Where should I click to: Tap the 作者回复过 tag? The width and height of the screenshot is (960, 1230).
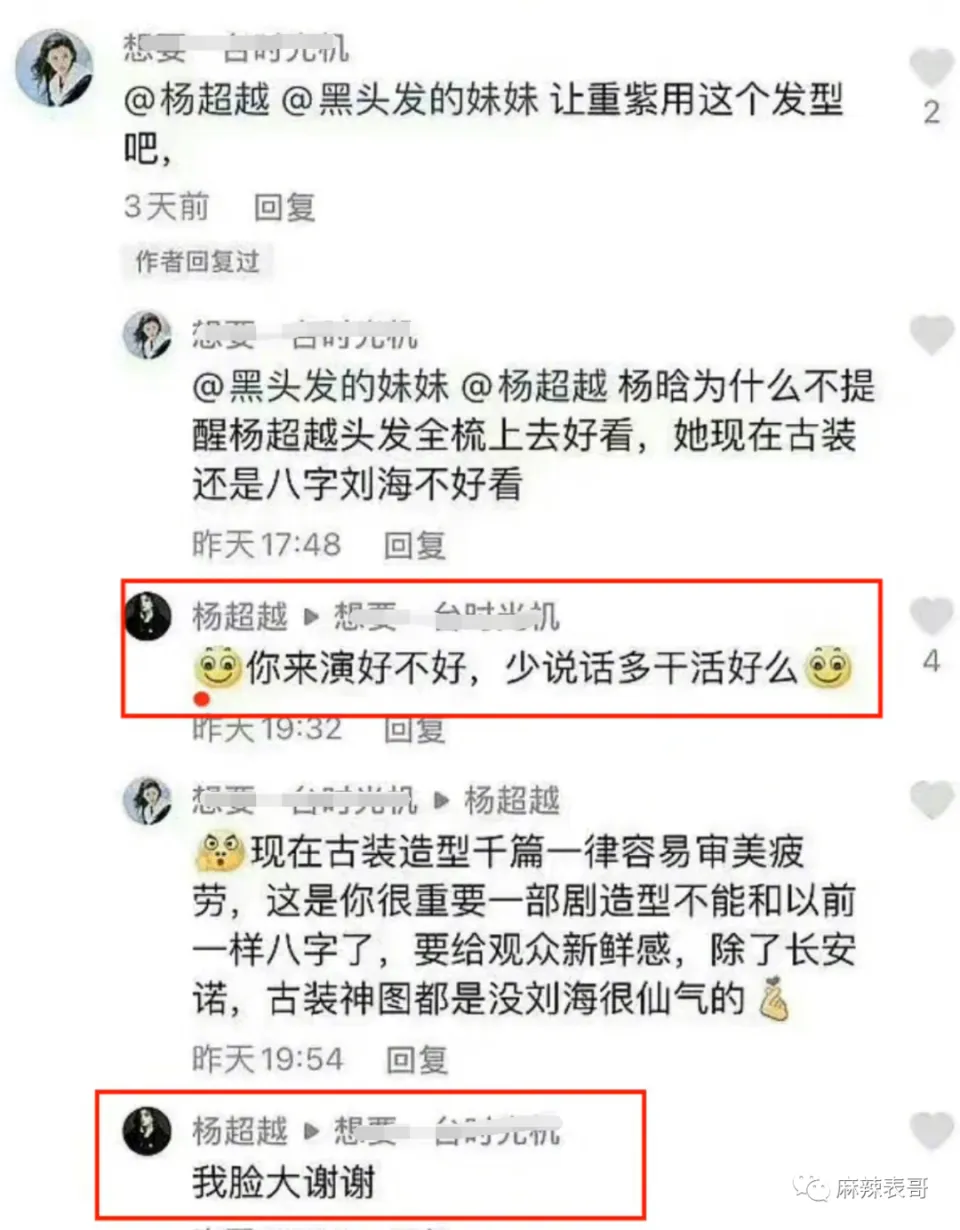197,262
